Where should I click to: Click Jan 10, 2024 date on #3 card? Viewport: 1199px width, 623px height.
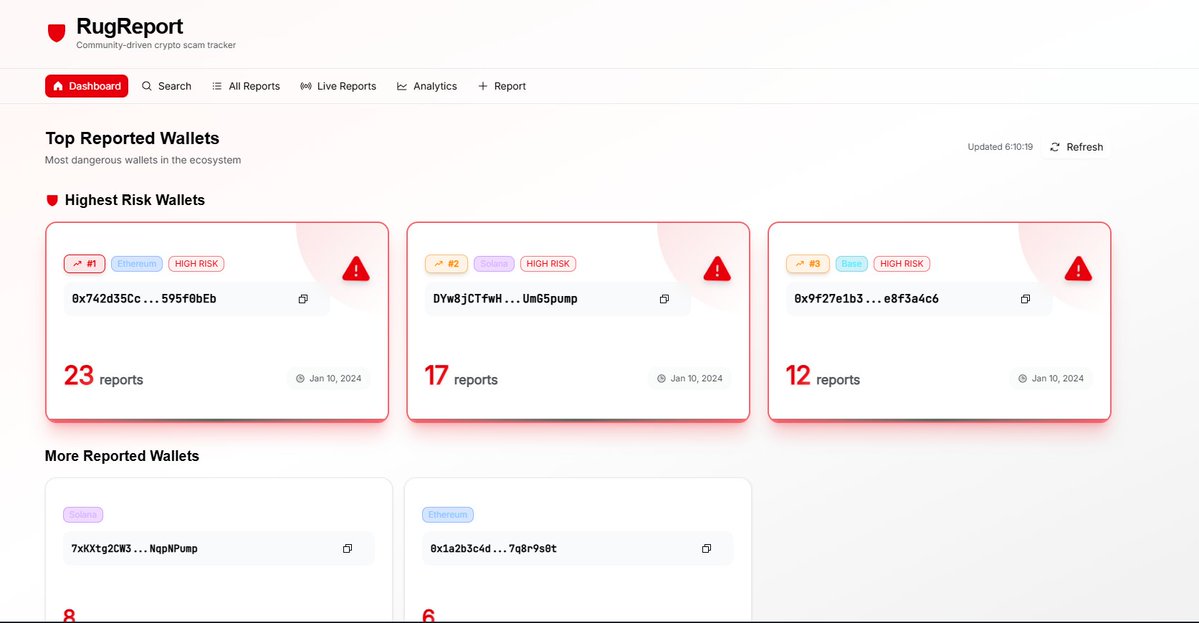1051,378
